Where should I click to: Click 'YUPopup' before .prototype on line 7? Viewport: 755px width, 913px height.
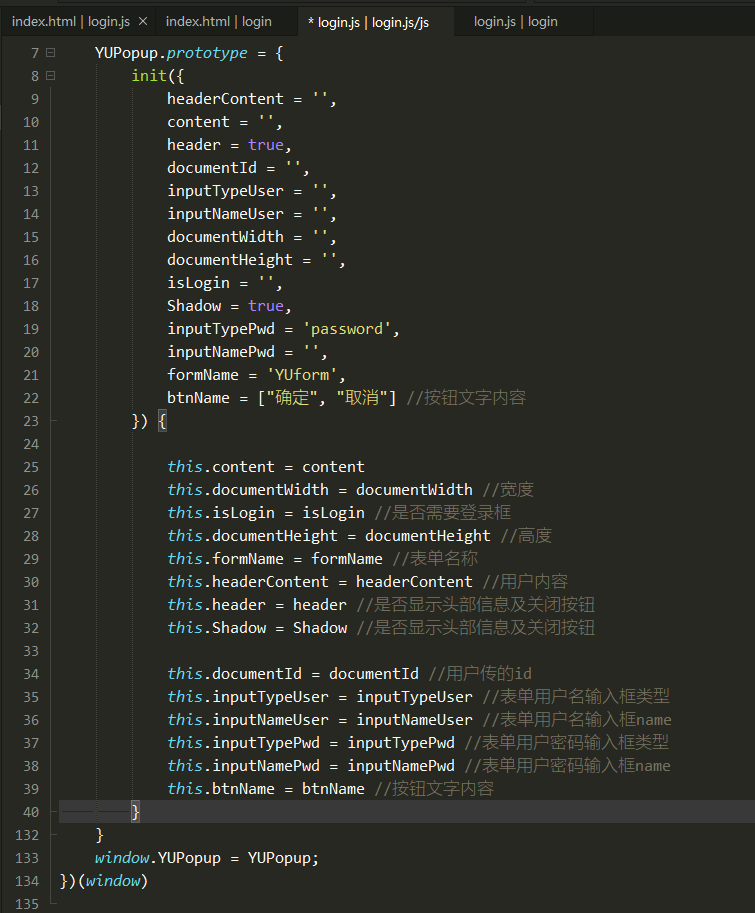pyautogui.click(x=126, y=53)
